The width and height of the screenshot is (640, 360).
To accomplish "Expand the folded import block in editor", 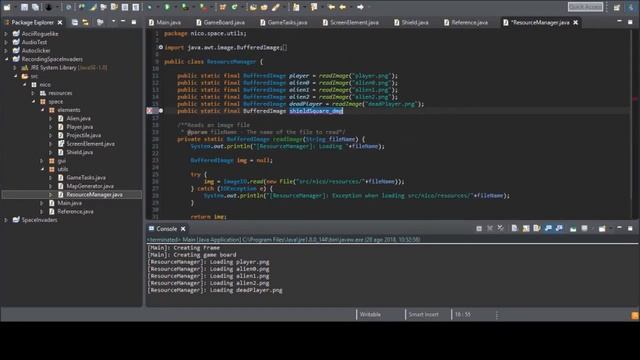I will (x=161, y=47).
